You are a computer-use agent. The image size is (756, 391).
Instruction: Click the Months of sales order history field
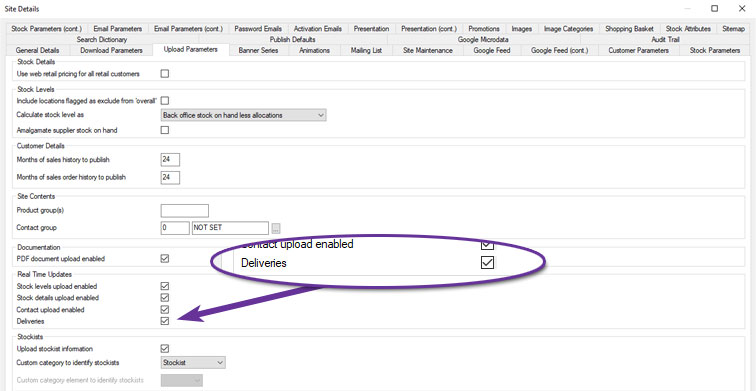pos(170,177)
